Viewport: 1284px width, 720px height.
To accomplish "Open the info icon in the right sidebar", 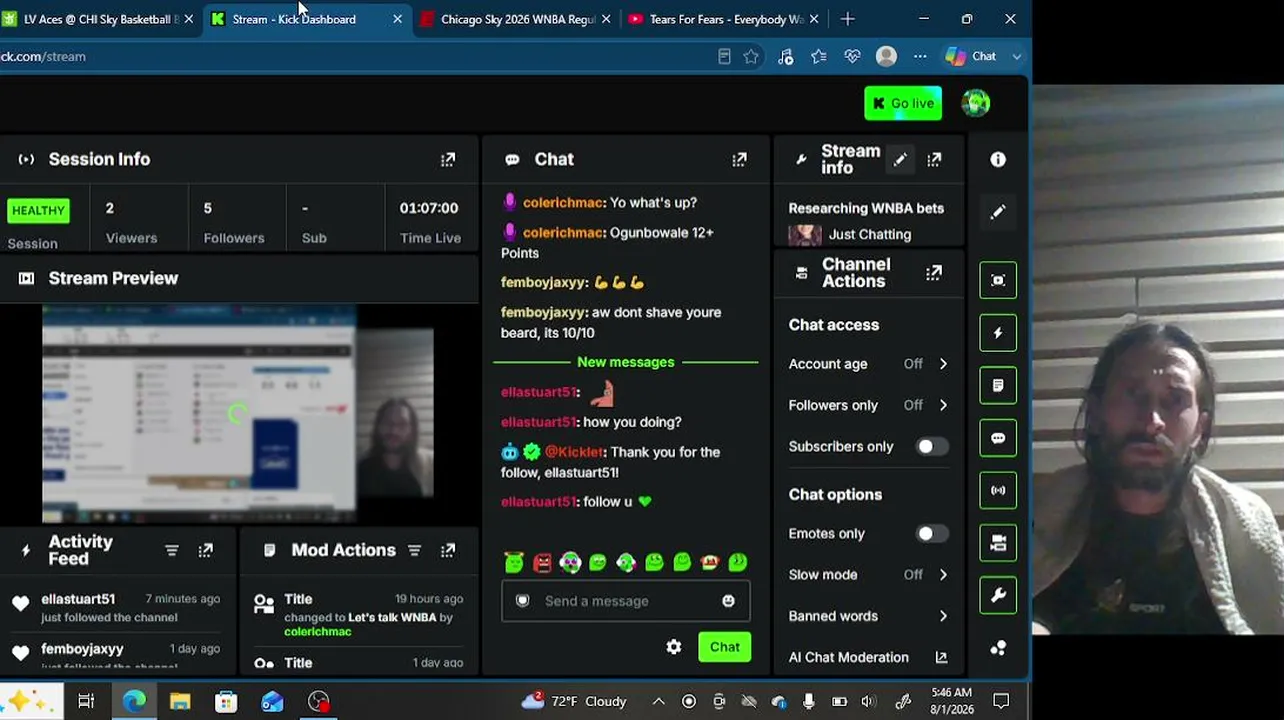I will [x=998, y=160].
